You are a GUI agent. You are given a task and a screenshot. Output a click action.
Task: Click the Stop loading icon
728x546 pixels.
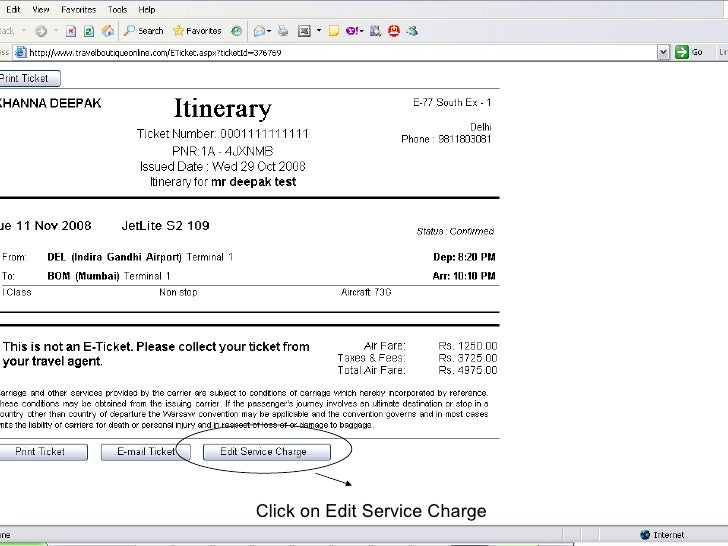click(x=72, y=31)
